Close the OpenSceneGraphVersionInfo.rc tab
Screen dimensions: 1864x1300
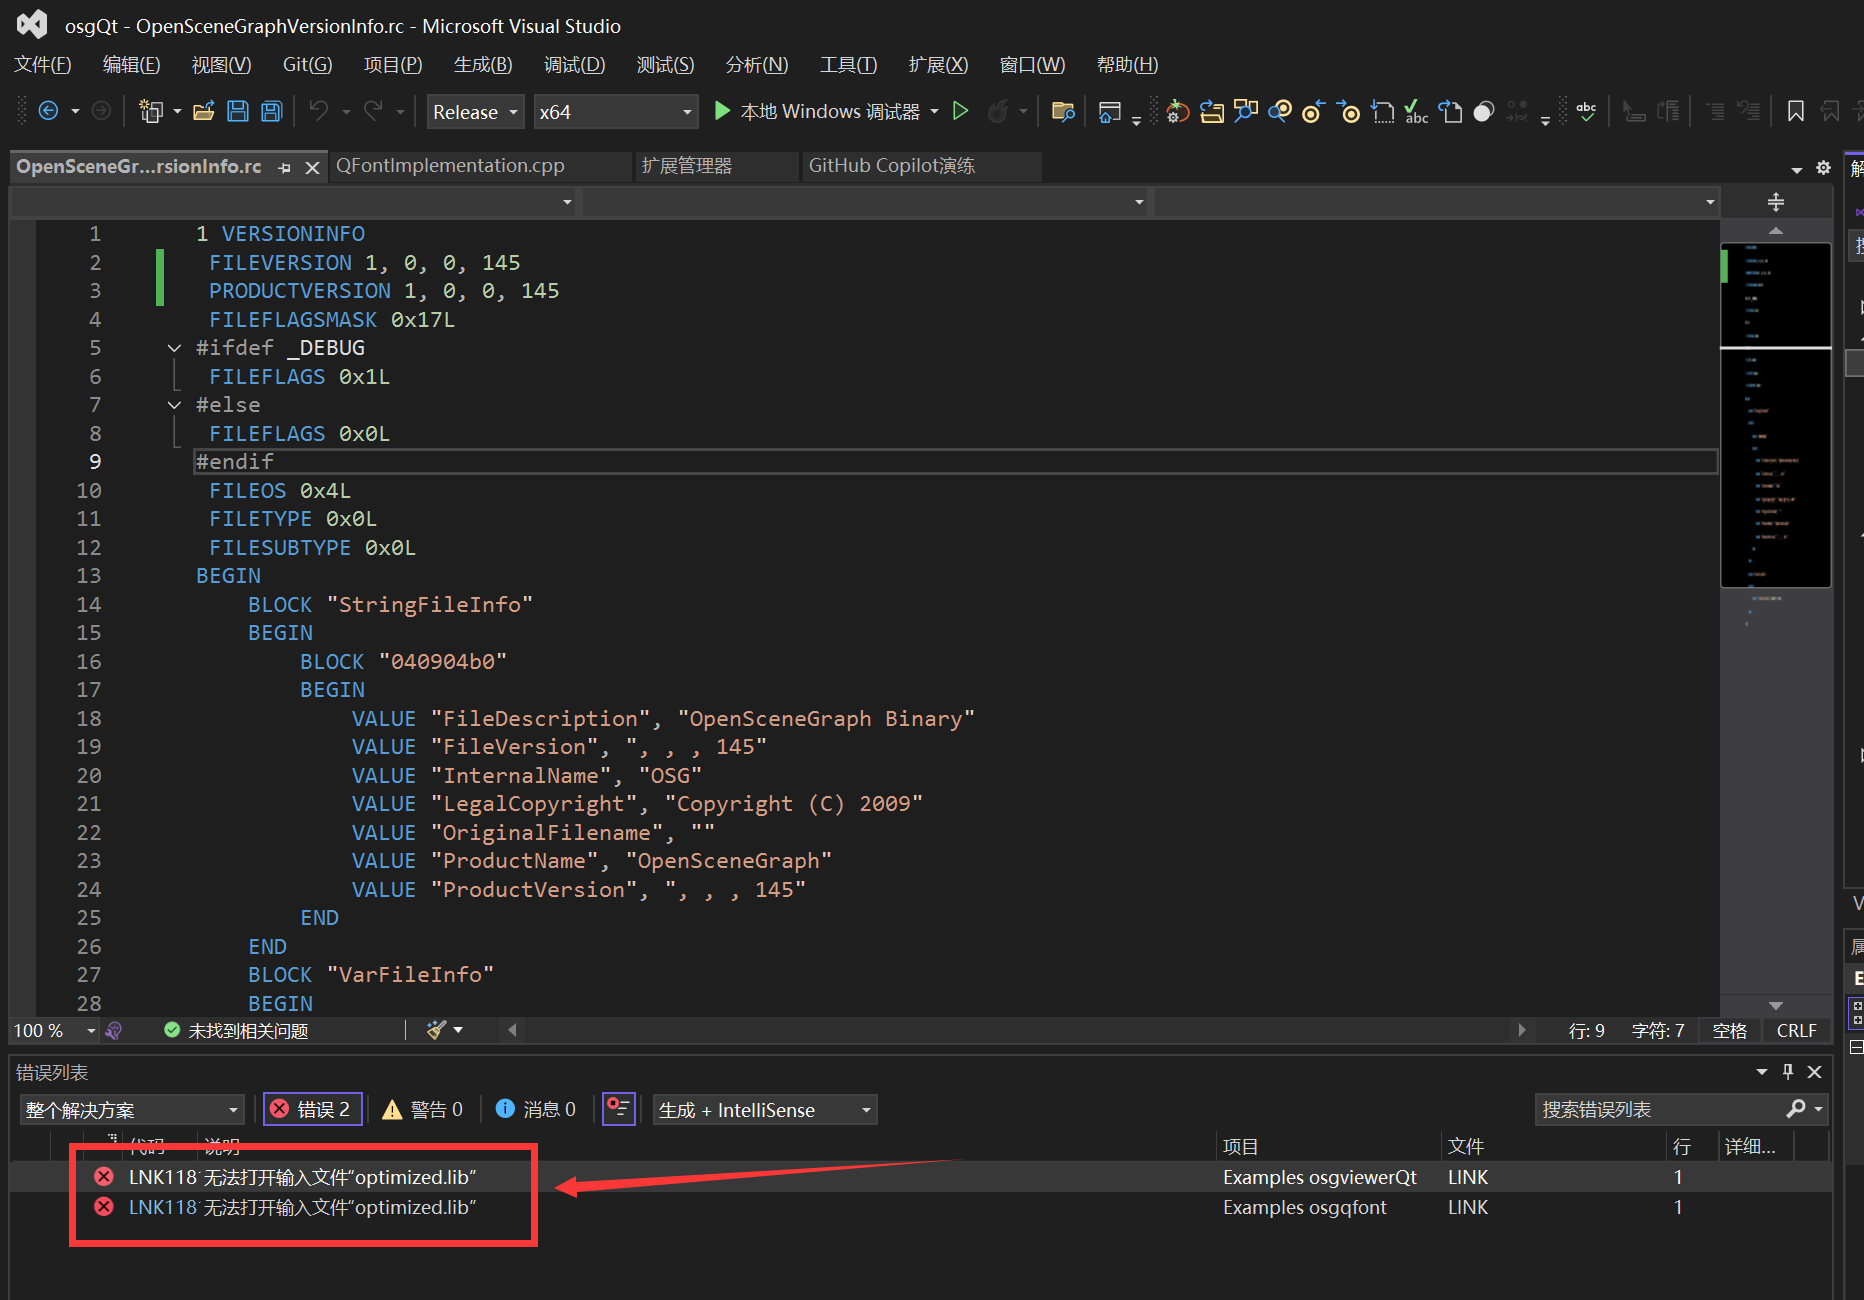click(312, 168)
